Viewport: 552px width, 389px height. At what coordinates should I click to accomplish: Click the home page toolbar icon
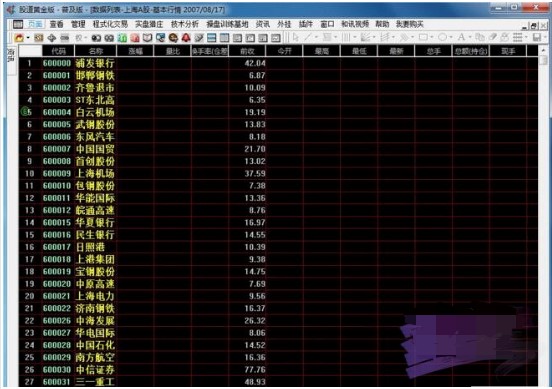tap(19, 38)
